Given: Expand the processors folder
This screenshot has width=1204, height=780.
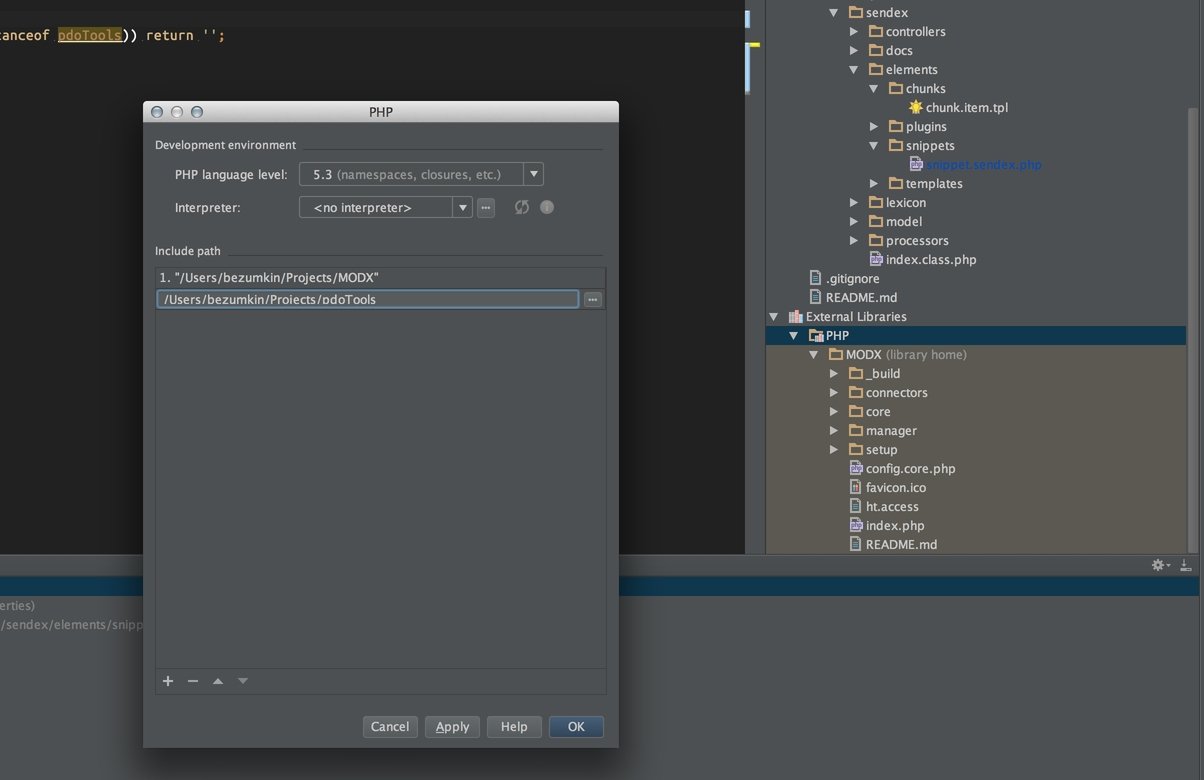Looking at the screenshot, I should coord(854,241).
